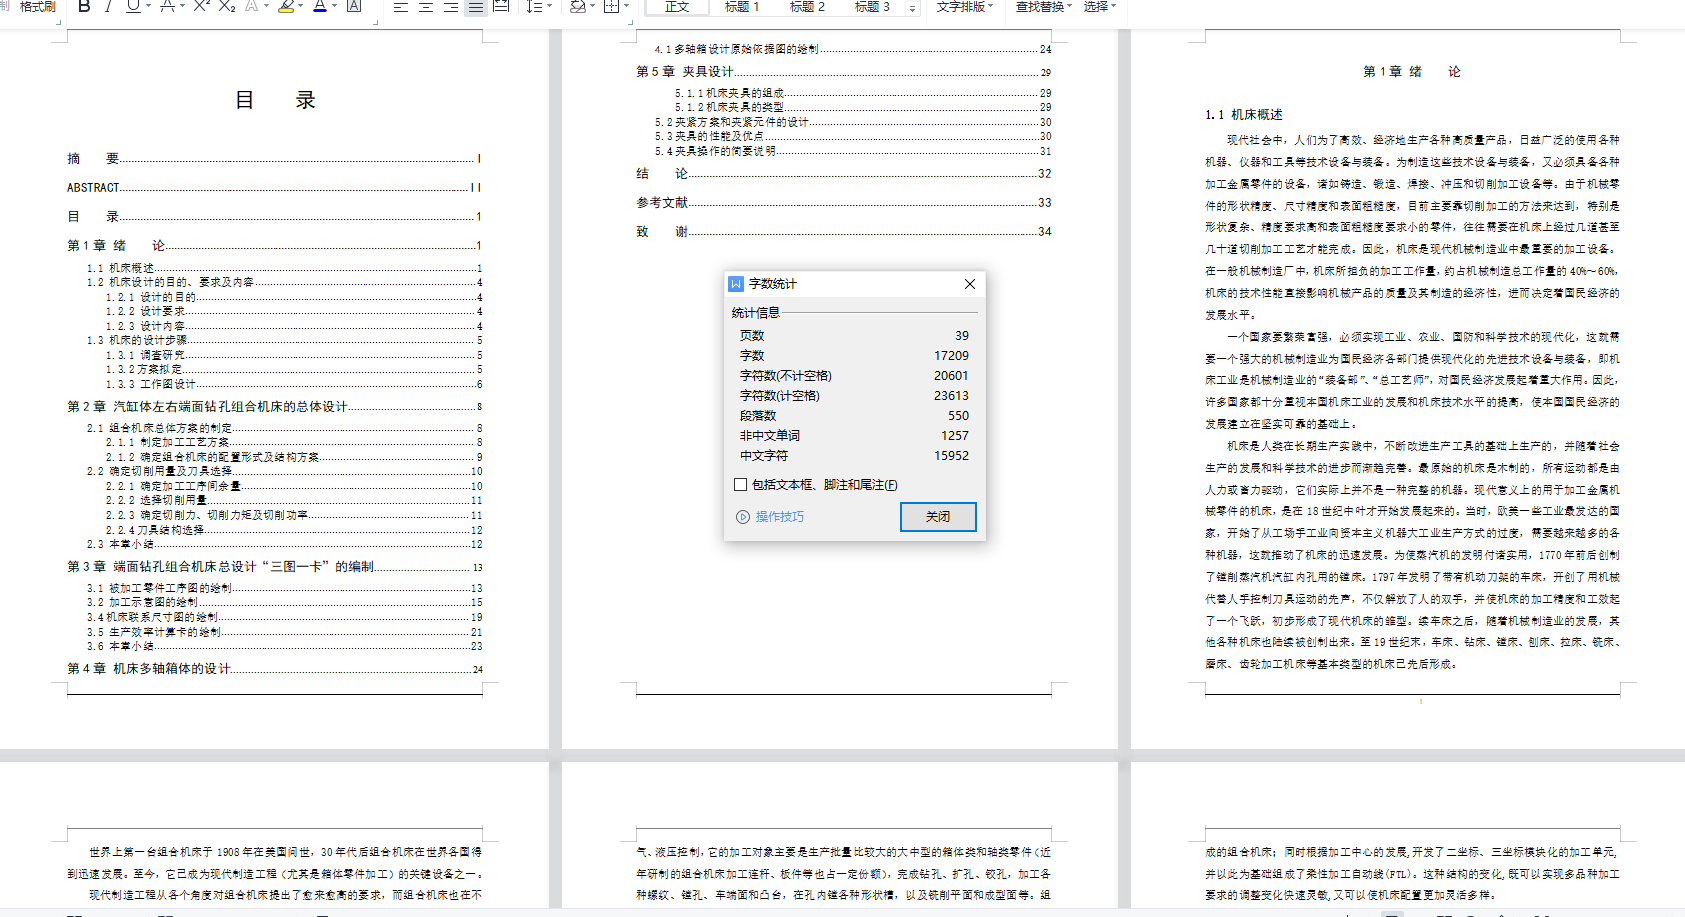
Task: Apply superscript formatting
Action: tap(201, 6)
